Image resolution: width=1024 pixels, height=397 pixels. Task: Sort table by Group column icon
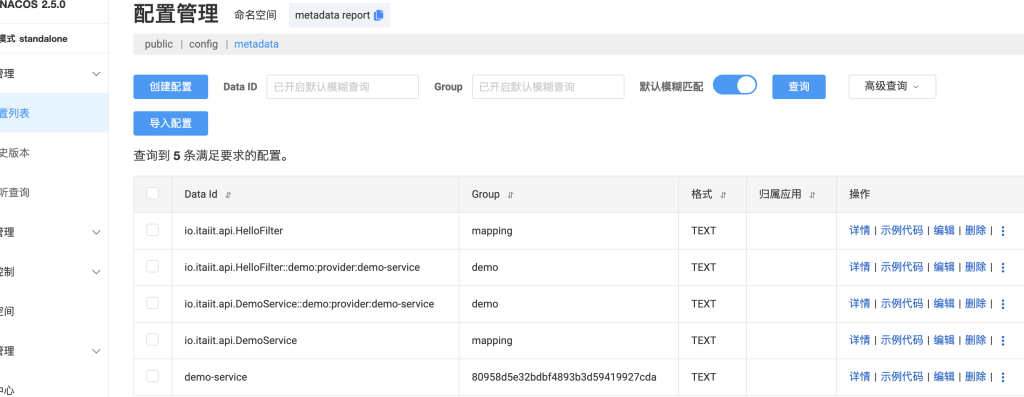click(x=511, y=195)
